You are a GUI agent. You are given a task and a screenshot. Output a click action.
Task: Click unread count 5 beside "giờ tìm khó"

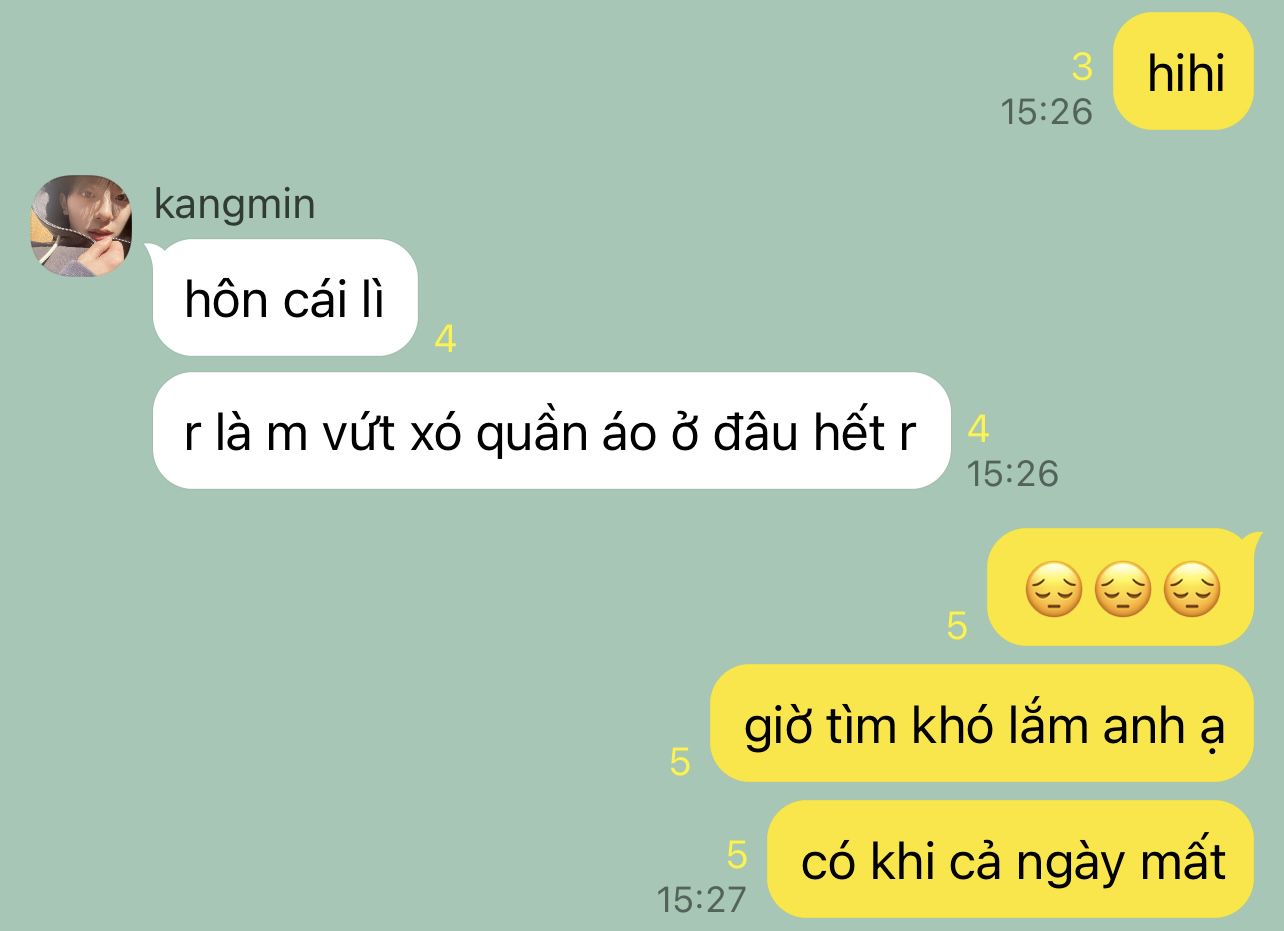(680, 763)
